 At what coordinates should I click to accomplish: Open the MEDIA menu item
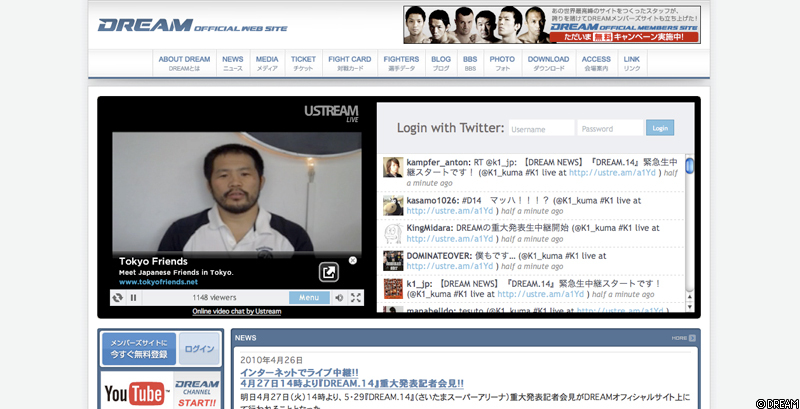click(x=267, y=63)
